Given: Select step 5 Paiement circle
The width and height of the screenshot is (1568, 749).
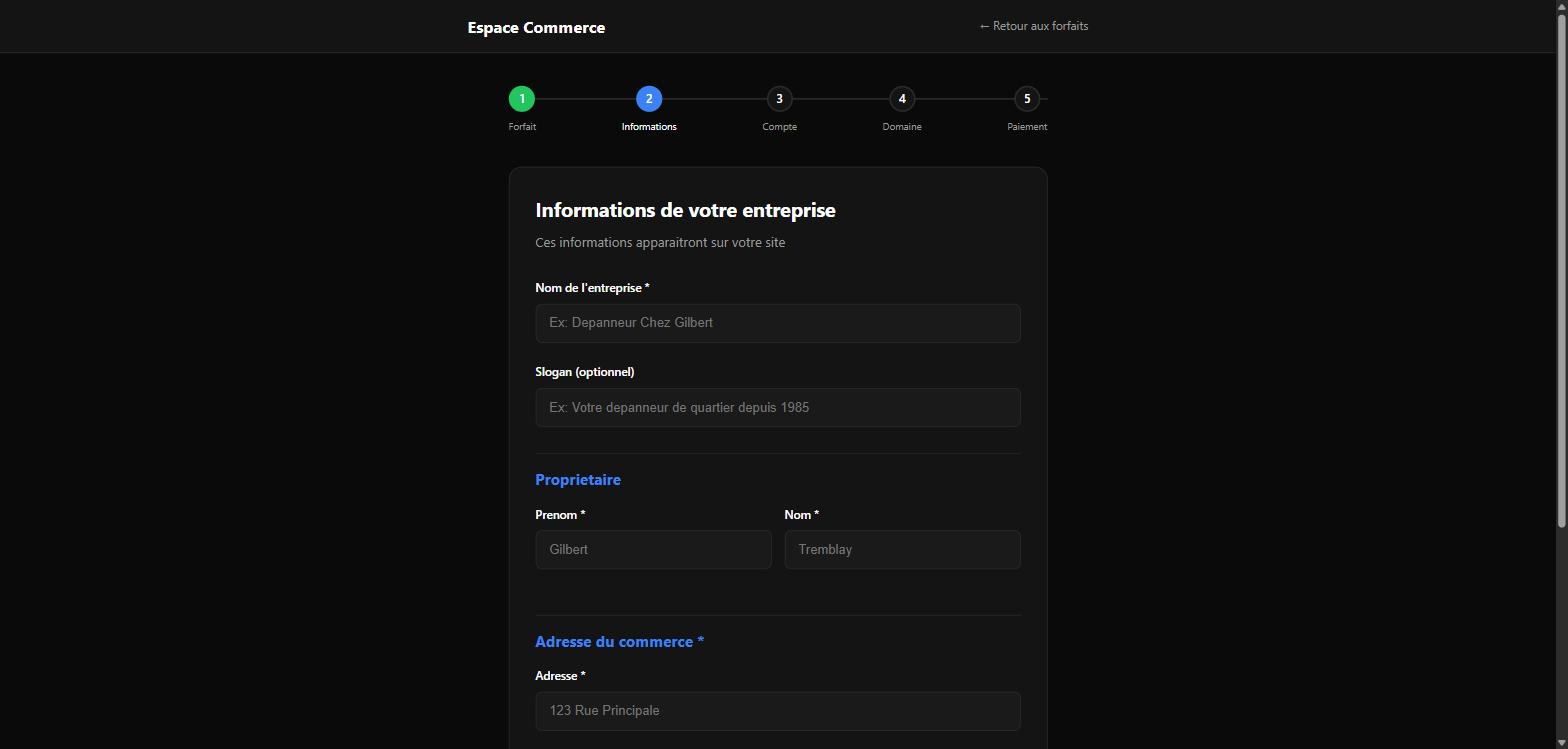Looking at the screenshot, I should (x=1027, y=99).
